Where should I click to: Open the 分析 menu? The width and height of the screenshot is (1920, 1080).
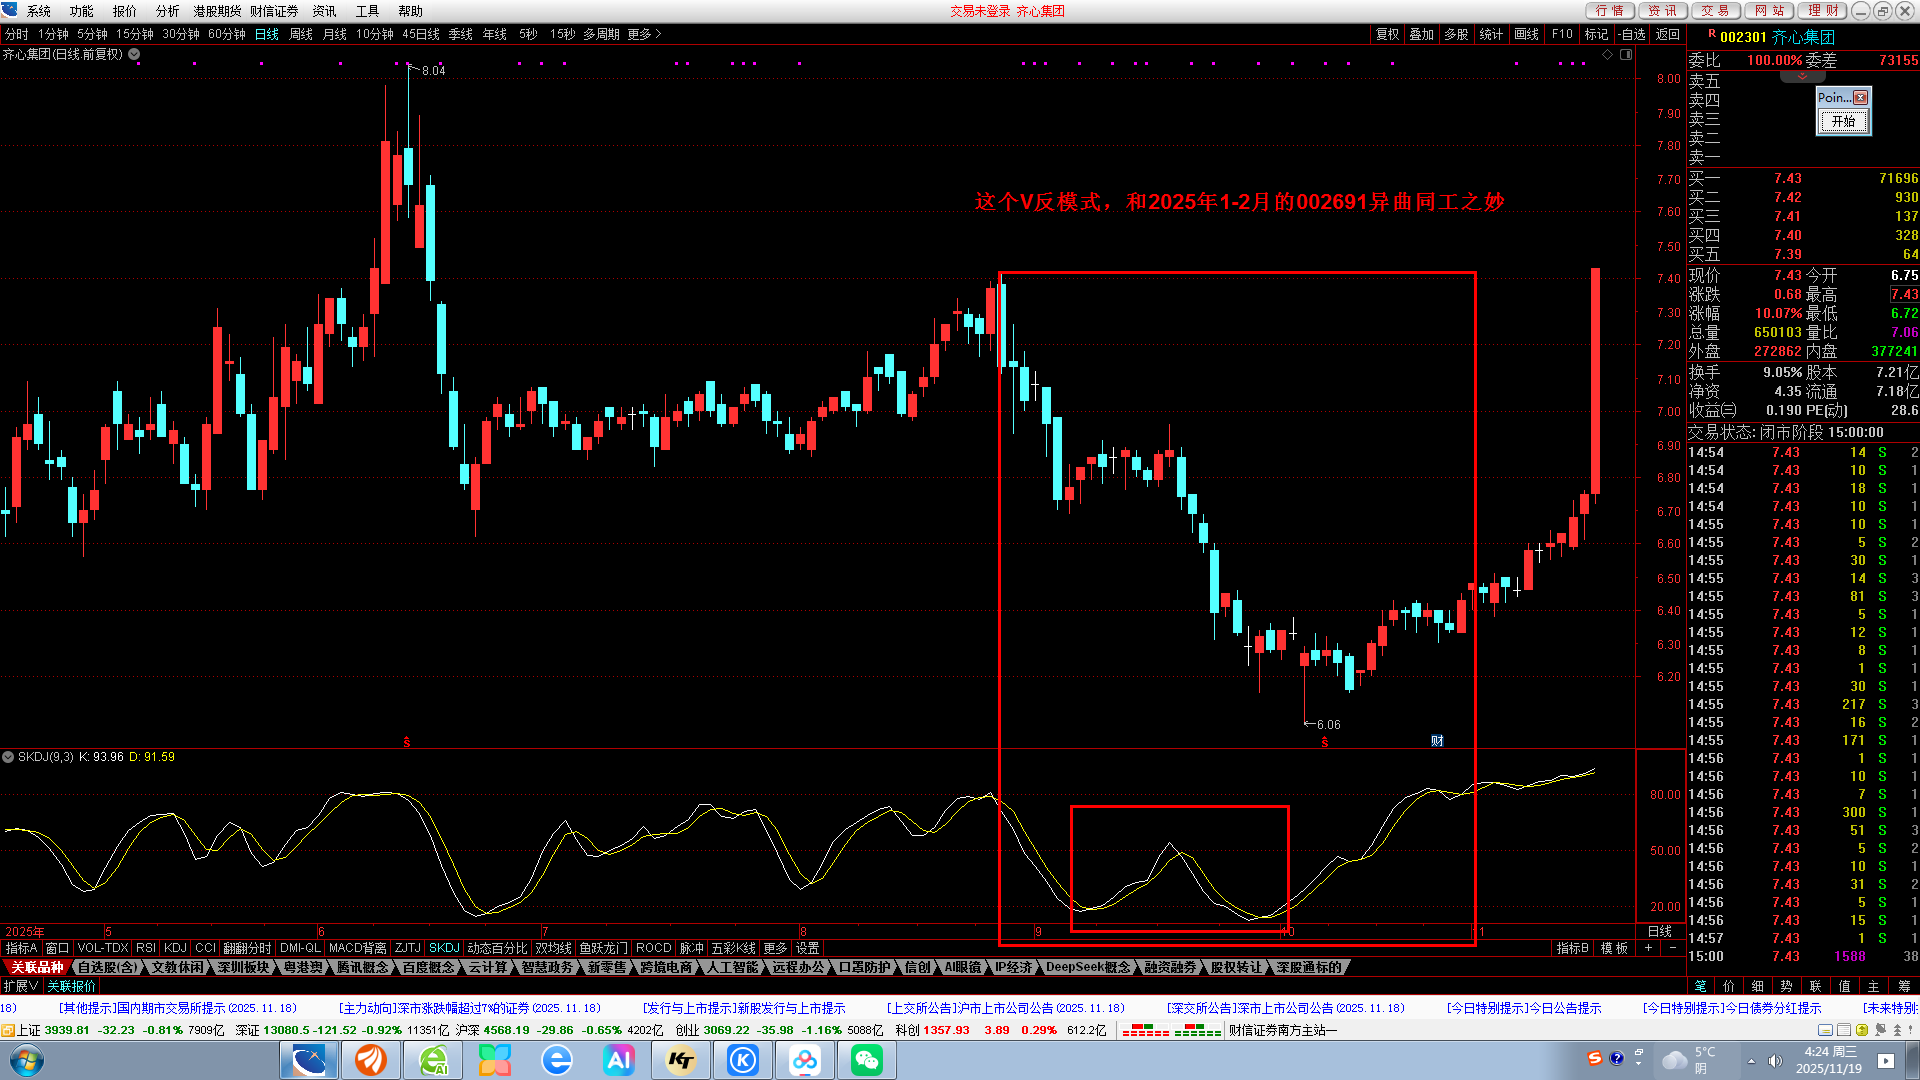pyautogui.click(x=167, y=11)
